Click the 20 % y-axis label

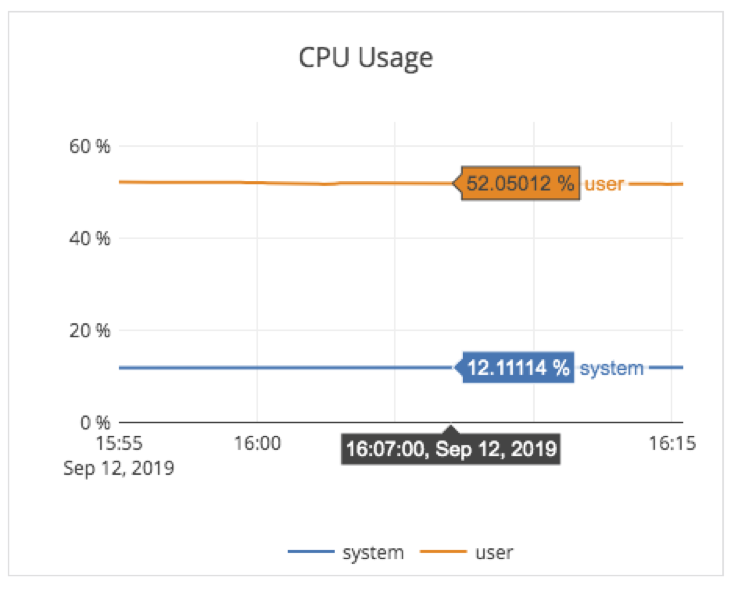click(x=89, y=330)
